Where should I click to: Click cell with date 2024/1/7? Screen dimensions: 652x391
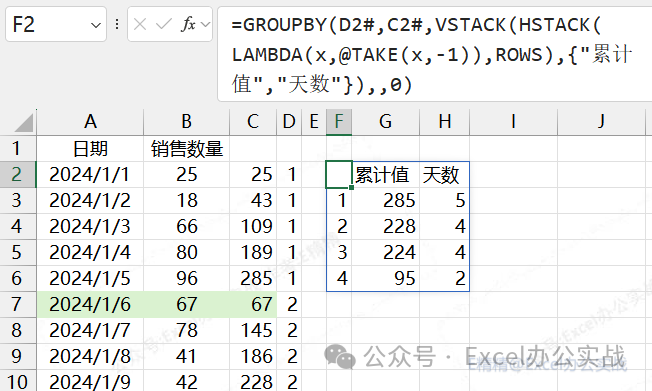click(90, 331)
